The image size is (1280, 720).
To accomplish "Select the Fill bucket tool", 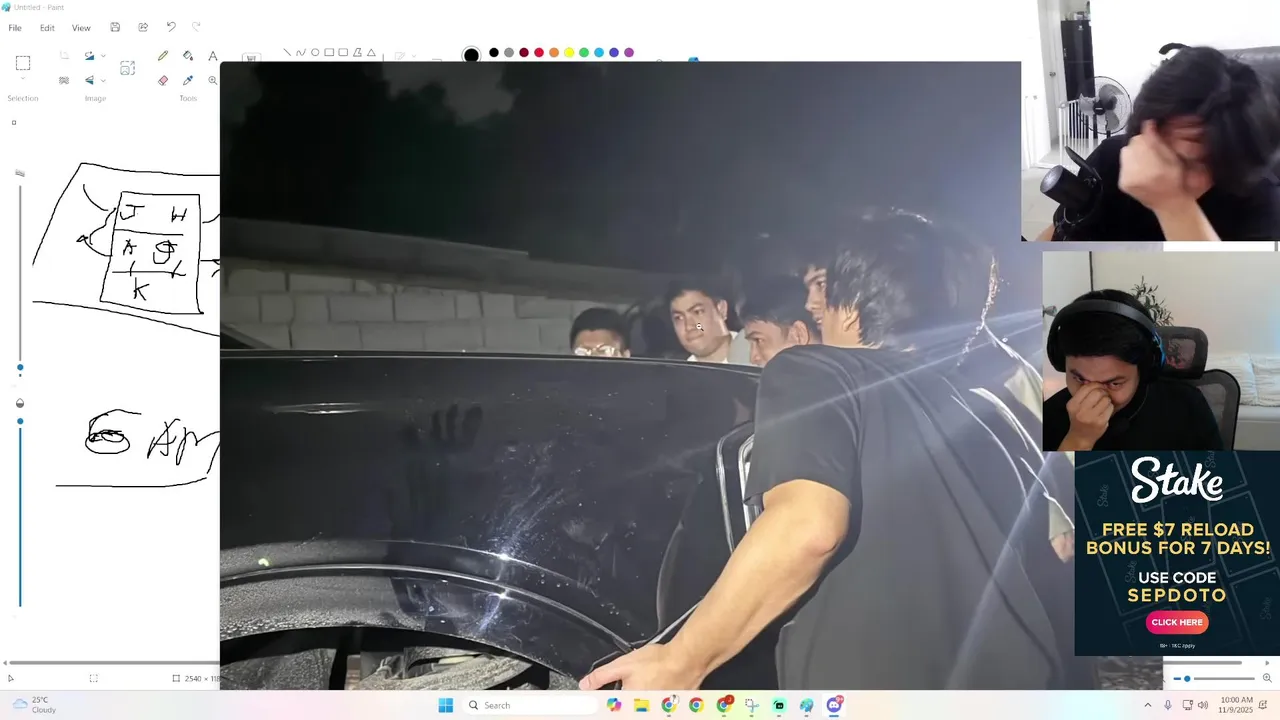I will click(x=188, y=56).
